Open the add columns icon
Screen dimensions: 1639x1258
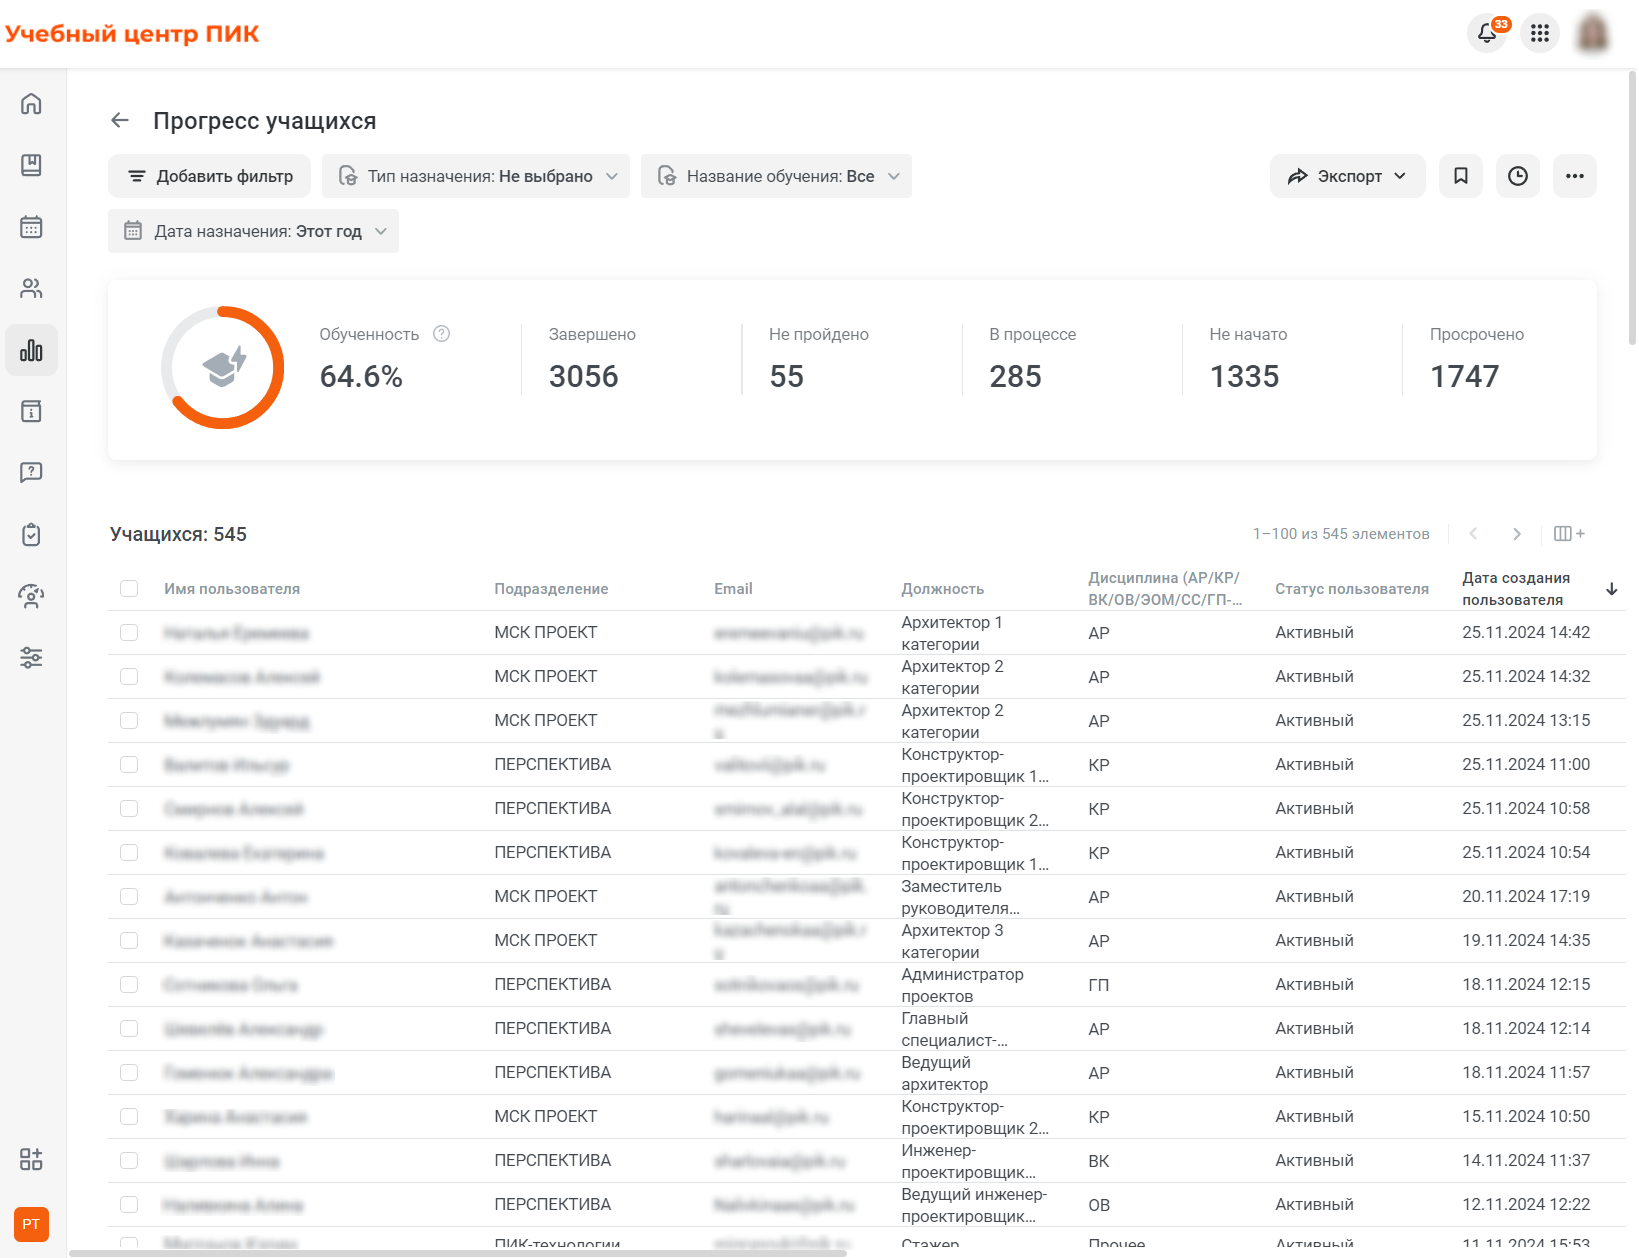point(1569,534)
